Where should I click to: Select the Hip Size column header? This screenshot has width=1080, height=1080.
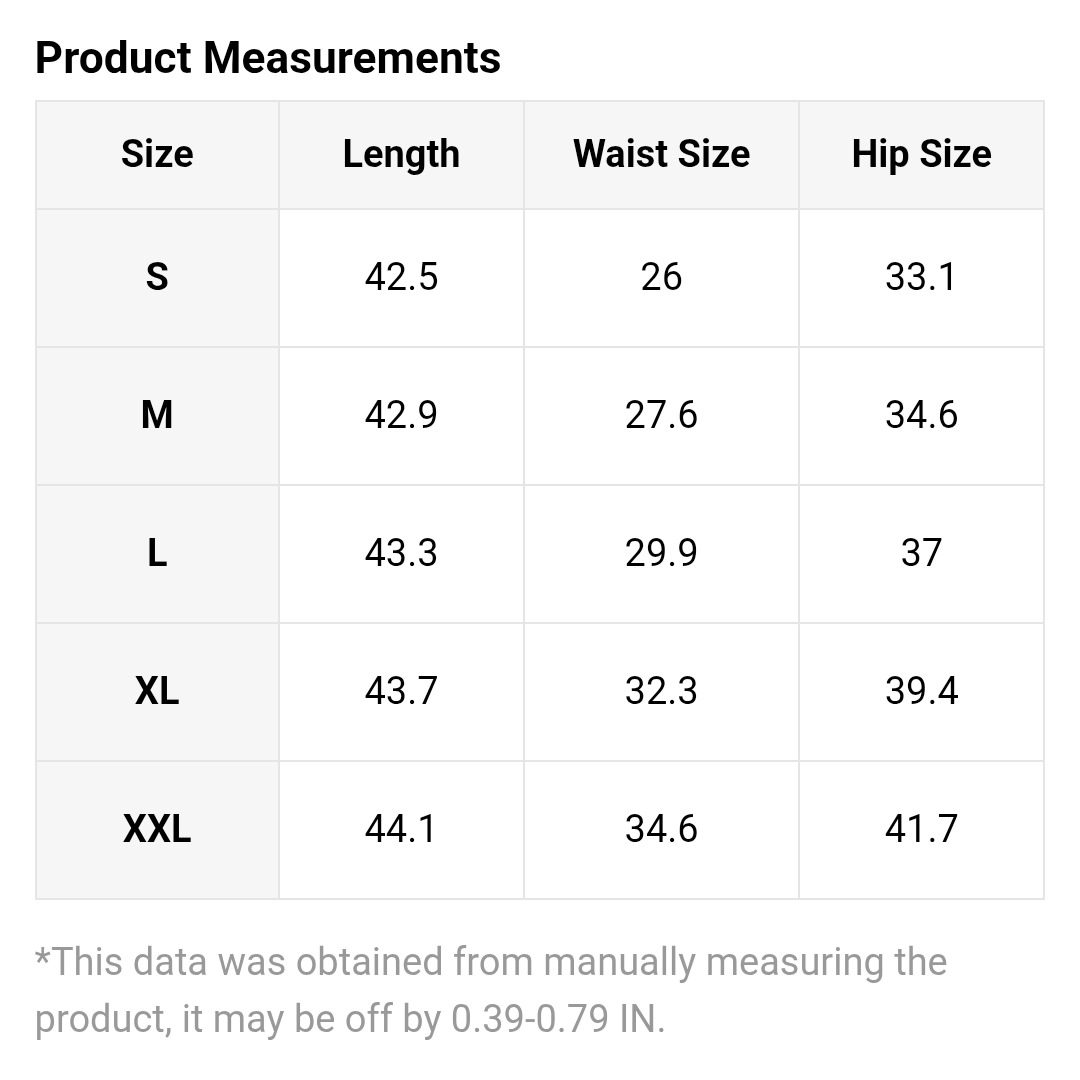921,154
